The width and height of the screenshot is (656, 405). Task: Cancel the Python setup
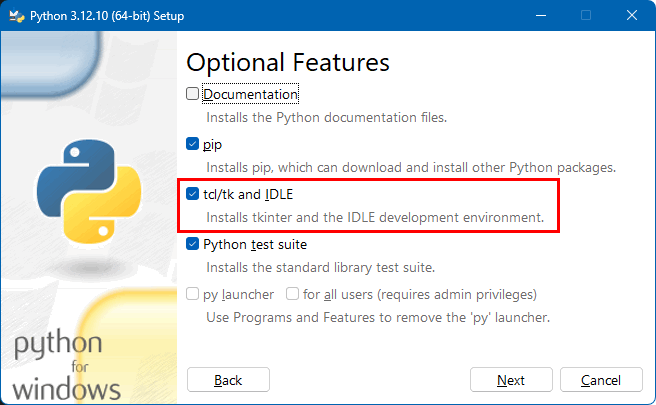601,380
